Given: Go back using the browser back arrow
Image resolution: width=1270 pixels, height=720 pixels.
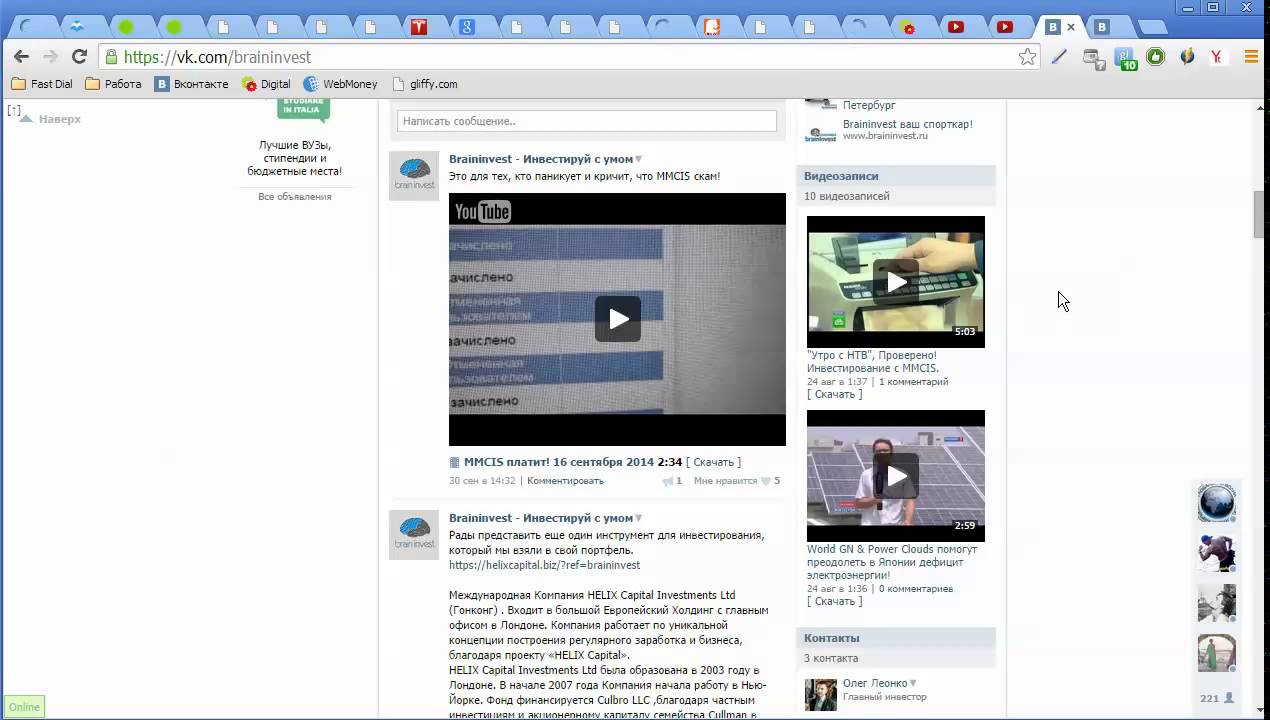Looking at the screenshot, I should click(22, 57).
